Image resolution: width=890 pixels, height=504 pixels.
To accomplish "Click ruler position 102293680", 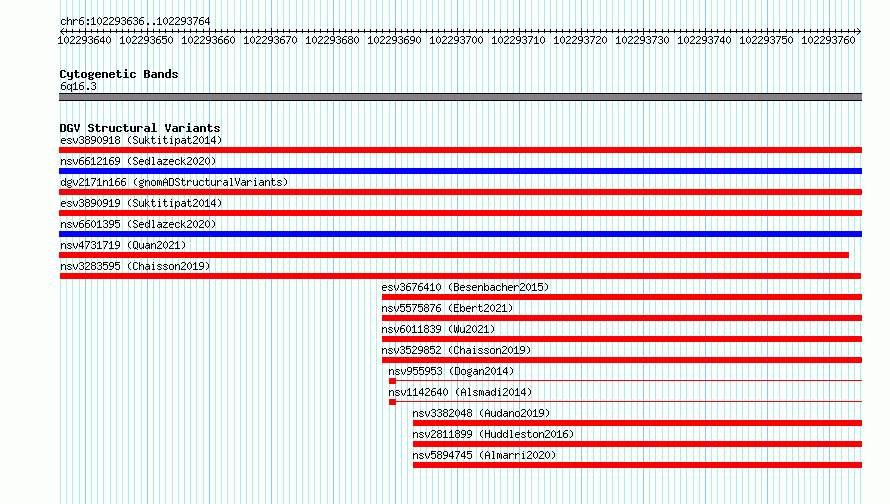I will click(x=333, y=40).
